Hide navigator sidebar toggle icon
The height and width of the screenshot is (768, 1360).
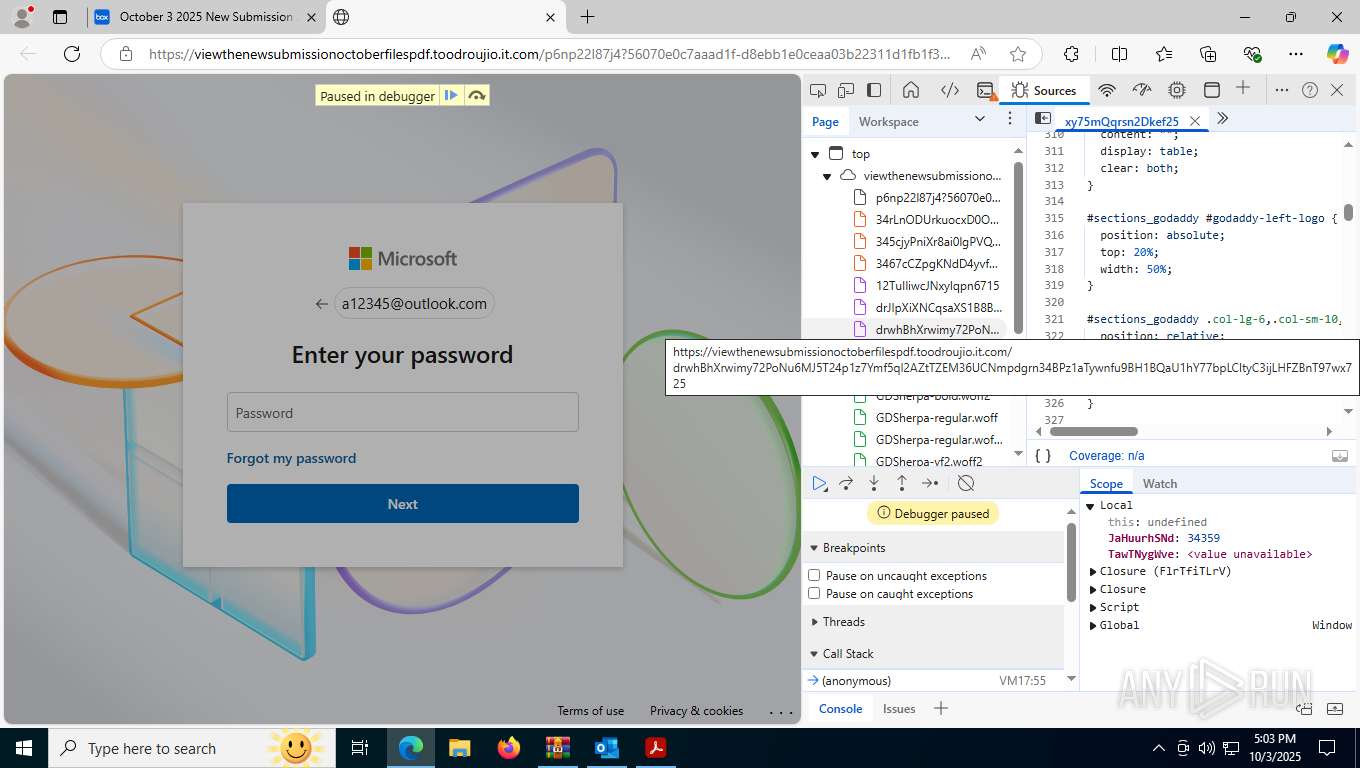[1043, 119]
